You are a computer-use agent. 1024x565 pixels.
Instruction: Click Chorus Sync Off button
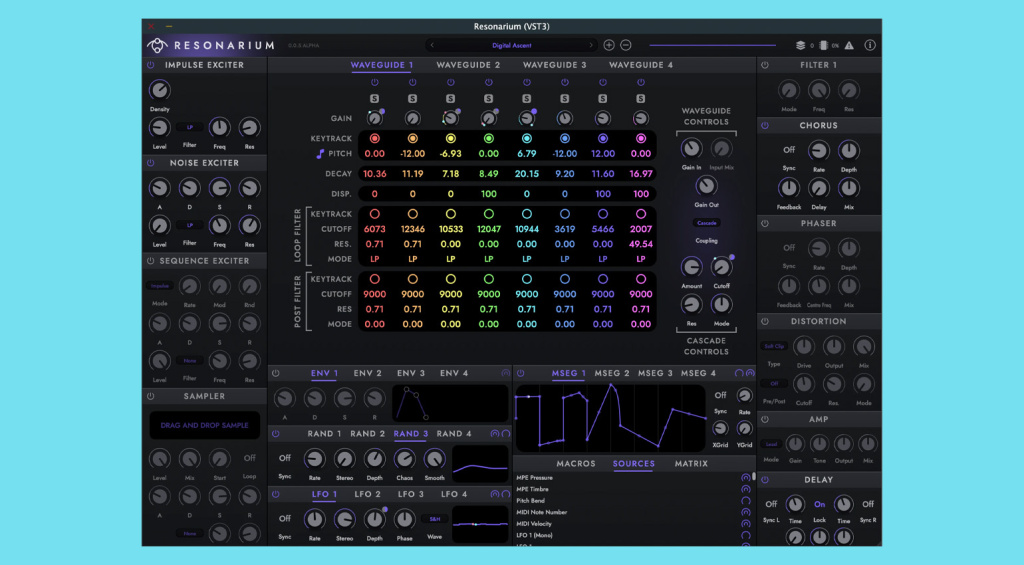[789, 150]
